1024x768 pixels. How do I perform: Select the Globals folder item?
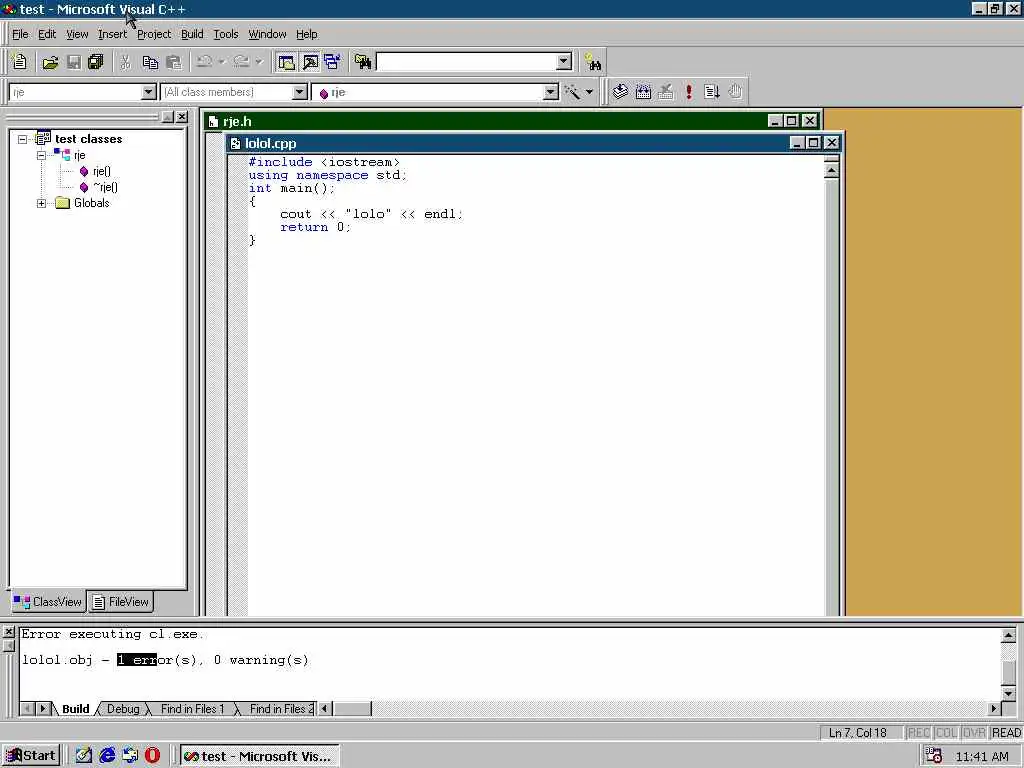pos(91,203)
